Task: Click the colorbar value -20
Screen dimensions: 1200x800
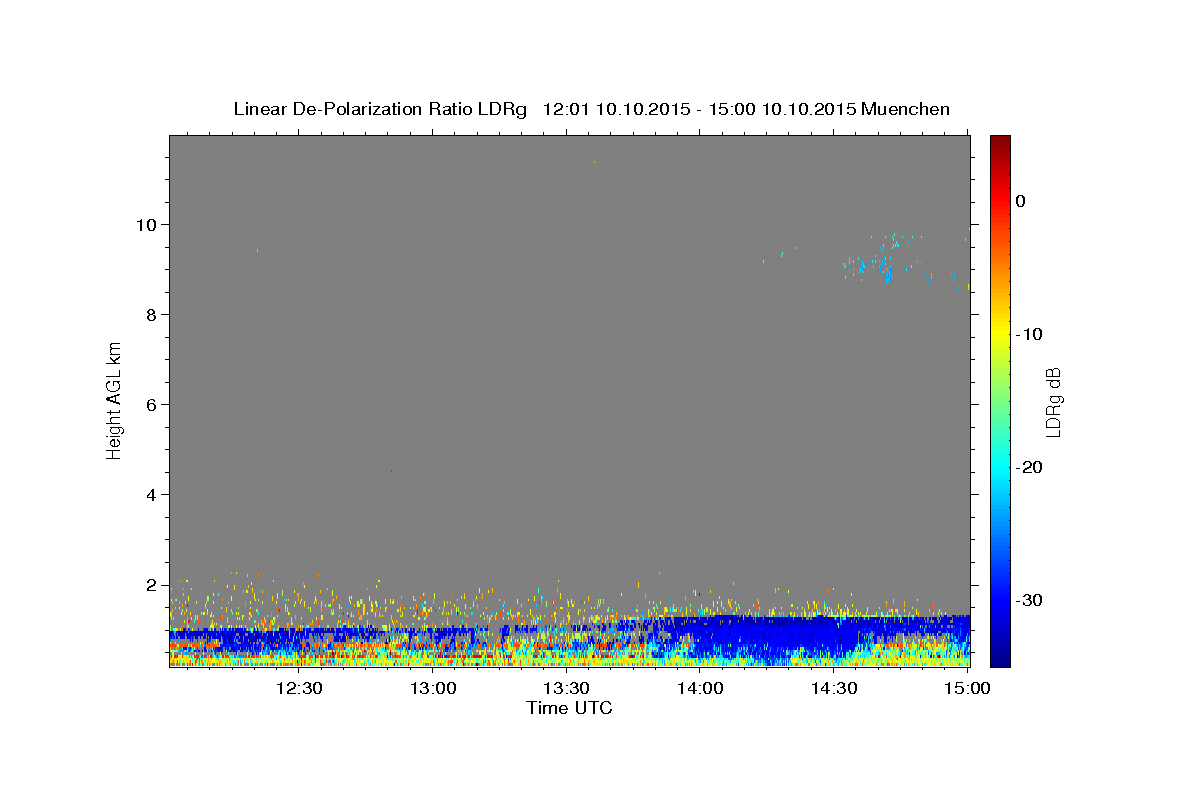Action: 1029,467
